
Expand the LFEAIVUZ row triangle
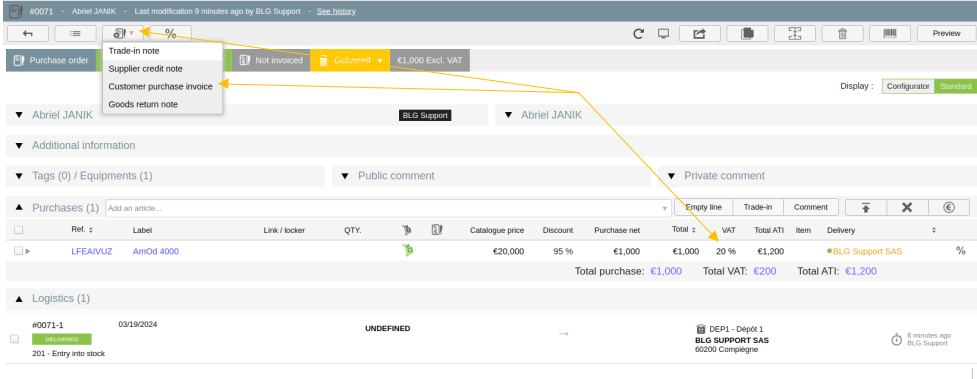(27, 251)
